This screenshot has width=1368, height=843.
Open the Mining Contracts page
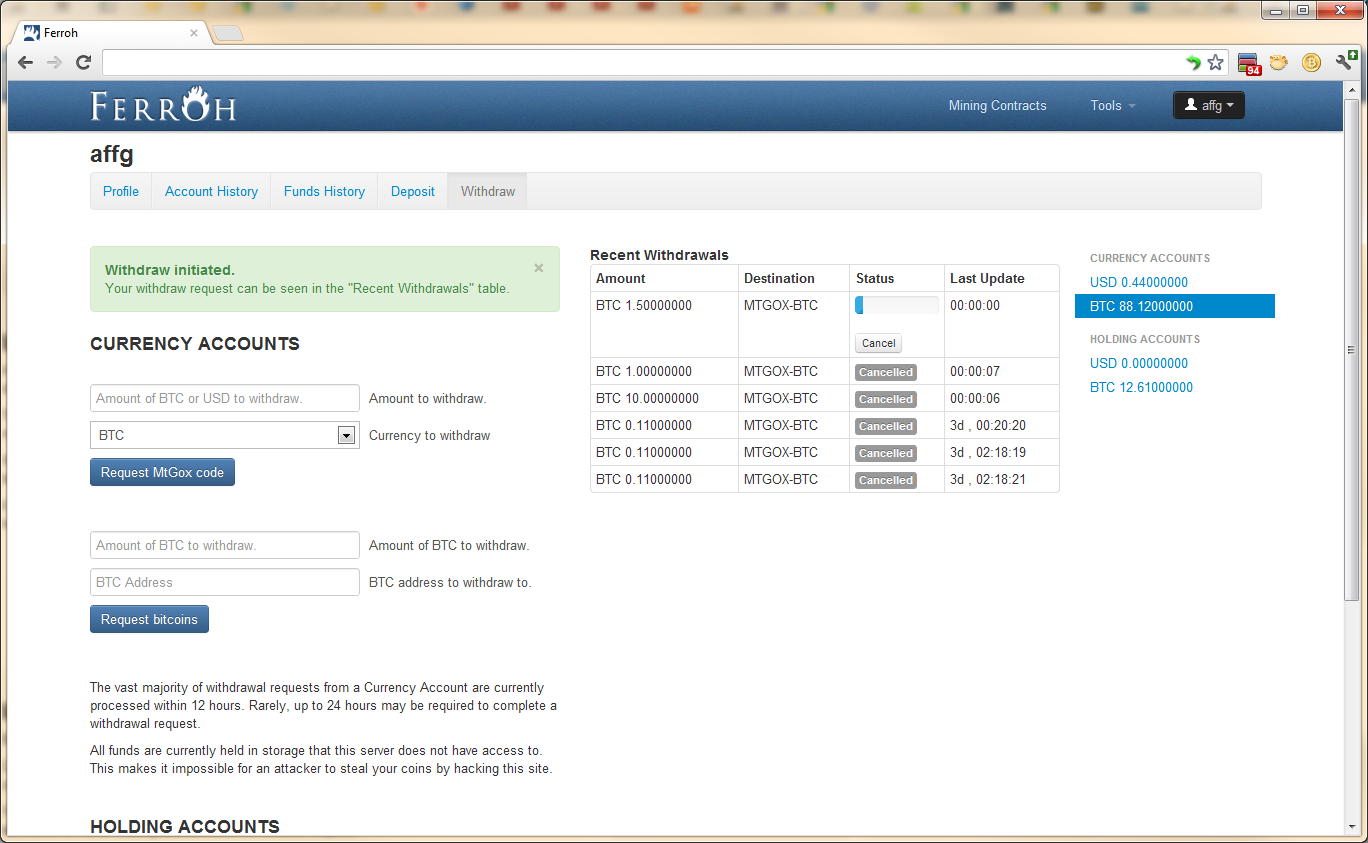click(x=997, y=105)
